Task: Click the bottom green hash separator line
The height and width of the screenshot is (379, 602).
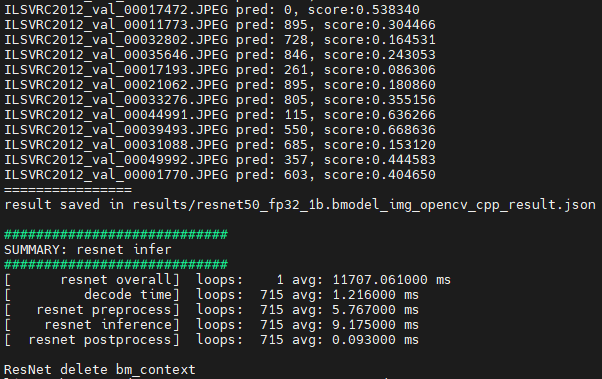Action: (116, 264)
